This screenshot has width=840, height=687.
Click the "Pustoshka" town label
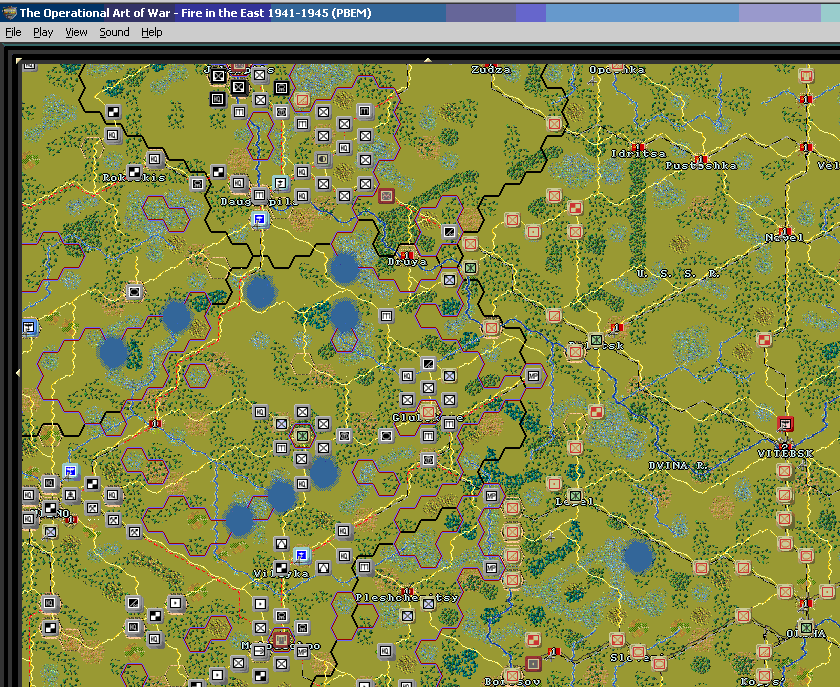click(x=701, y=166)
